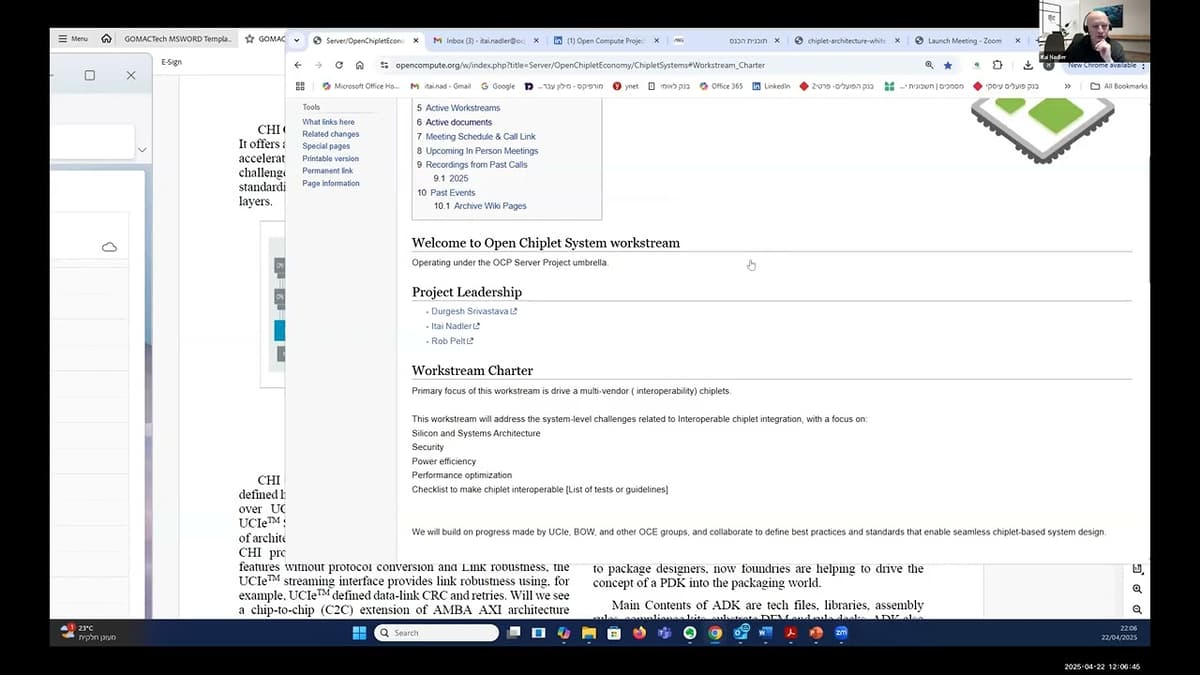The width and height of the screenshot is (1200, 675).
Task: Open the Chrome extensions puzzle icon
Action: [x=997, y=64]
